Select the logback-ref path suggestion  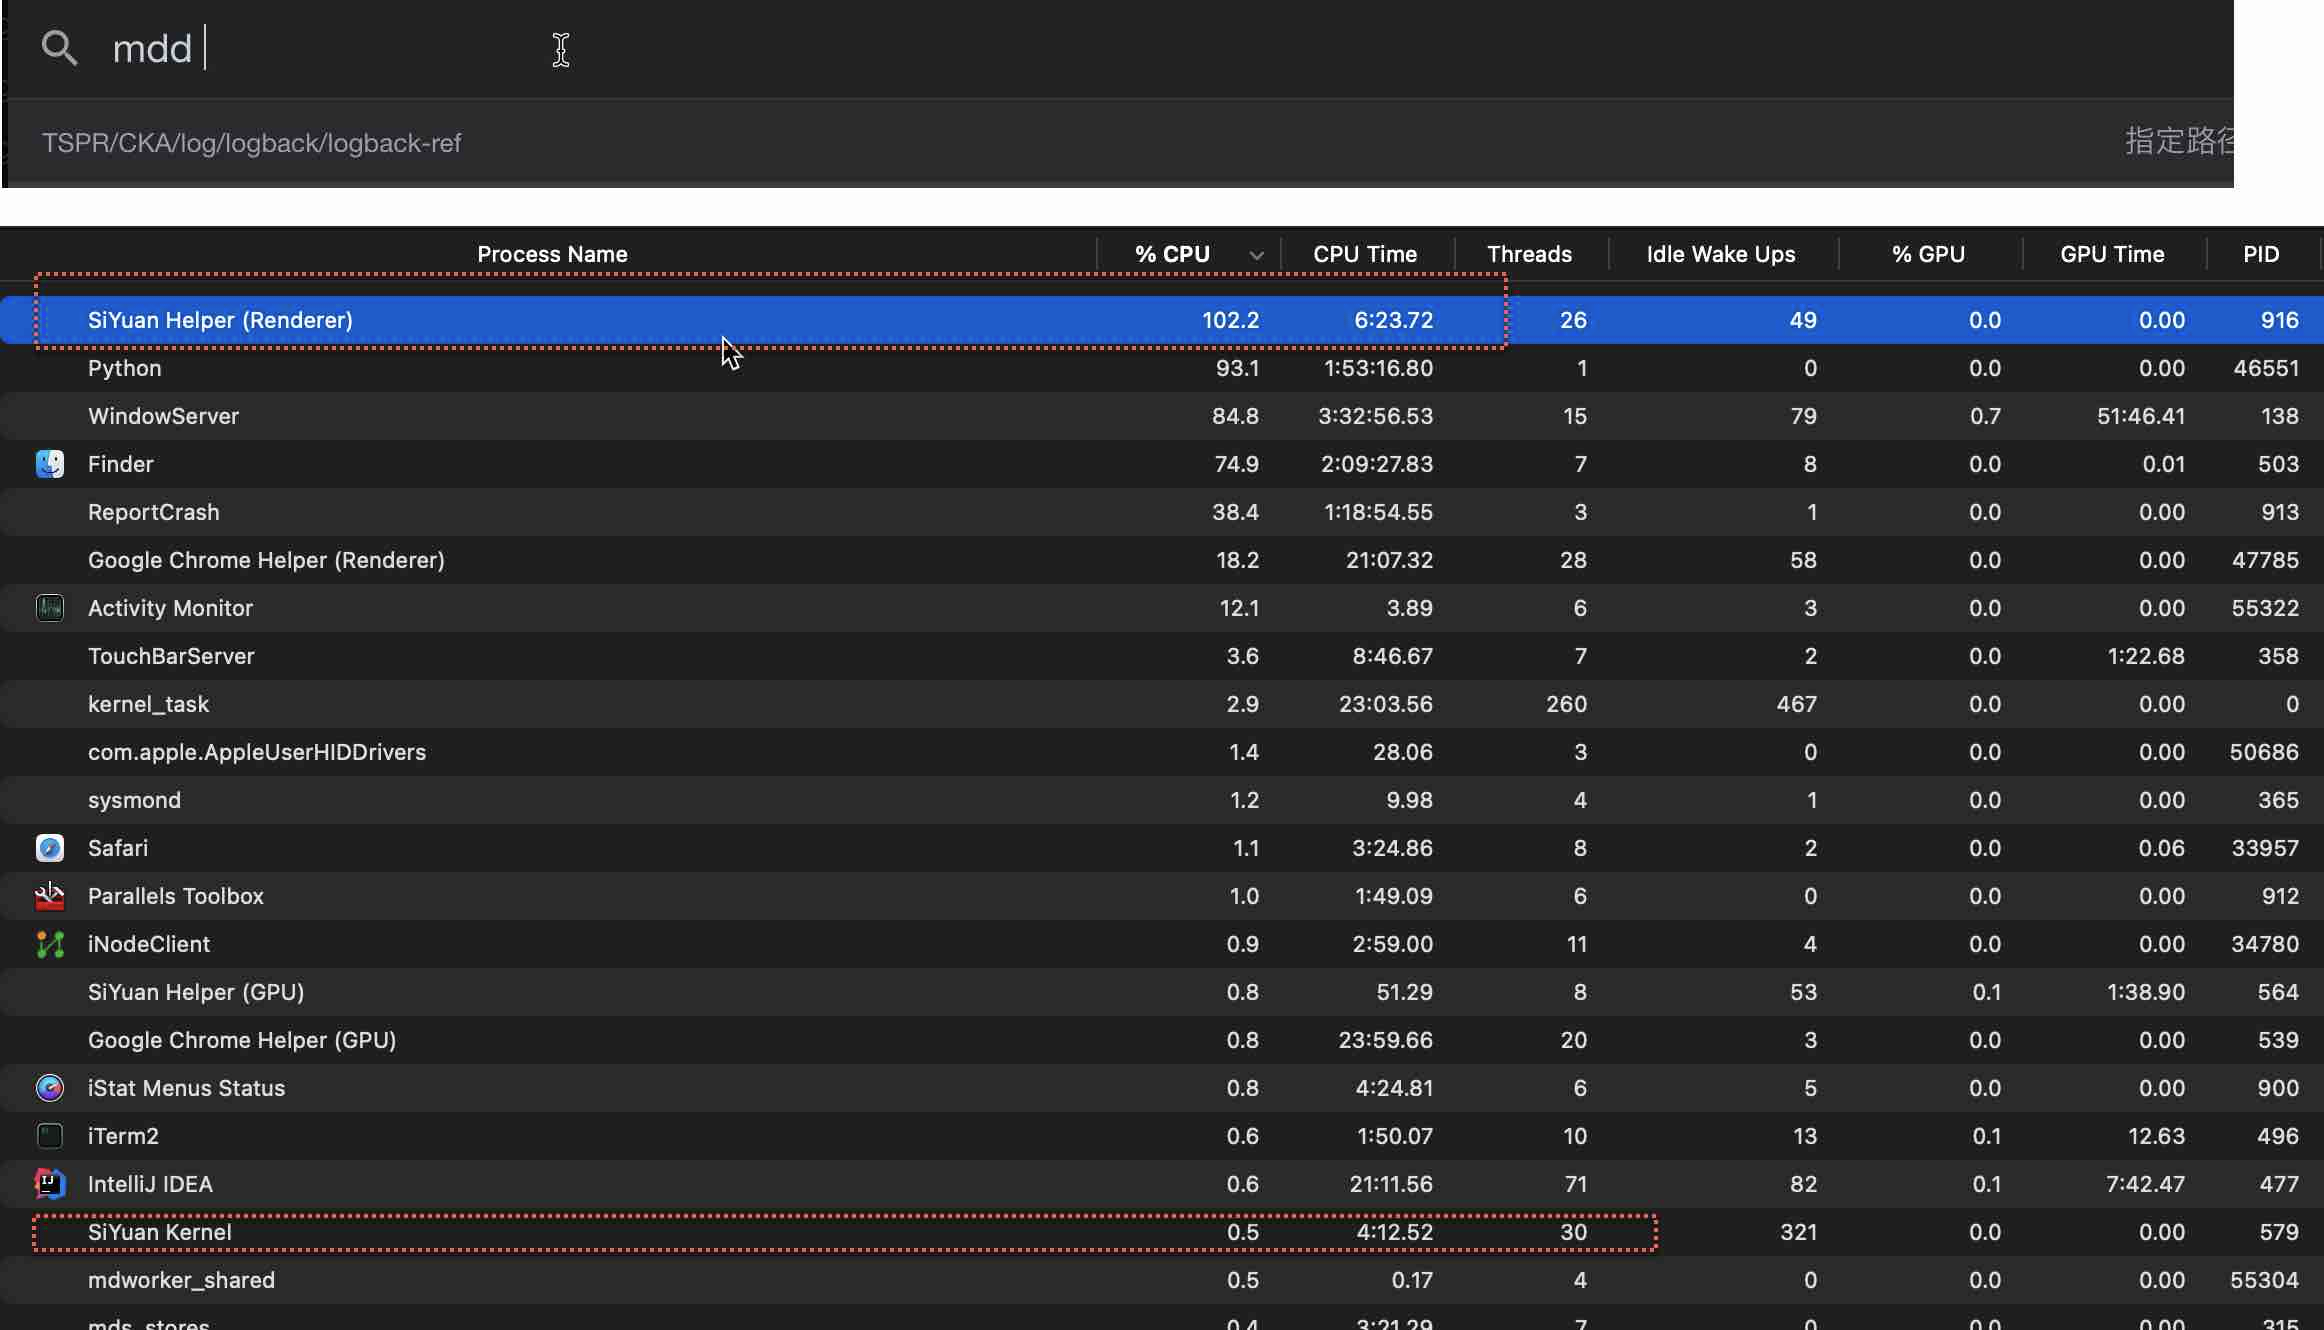(x=251, y=143)
